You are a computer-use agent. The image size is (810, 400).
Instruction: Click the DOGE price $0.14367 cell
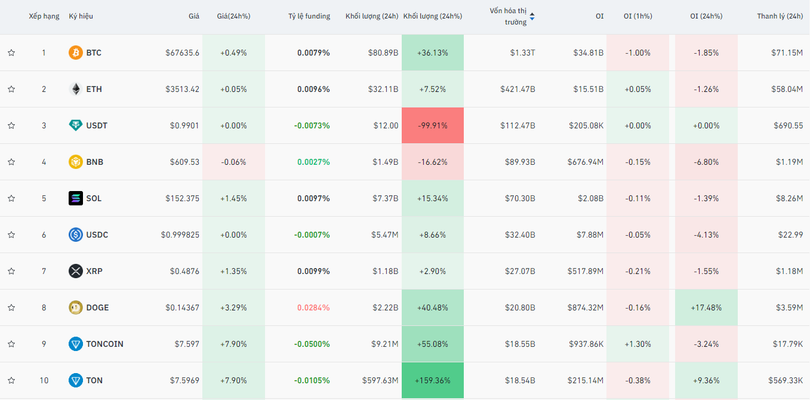[x=179, y=308]
